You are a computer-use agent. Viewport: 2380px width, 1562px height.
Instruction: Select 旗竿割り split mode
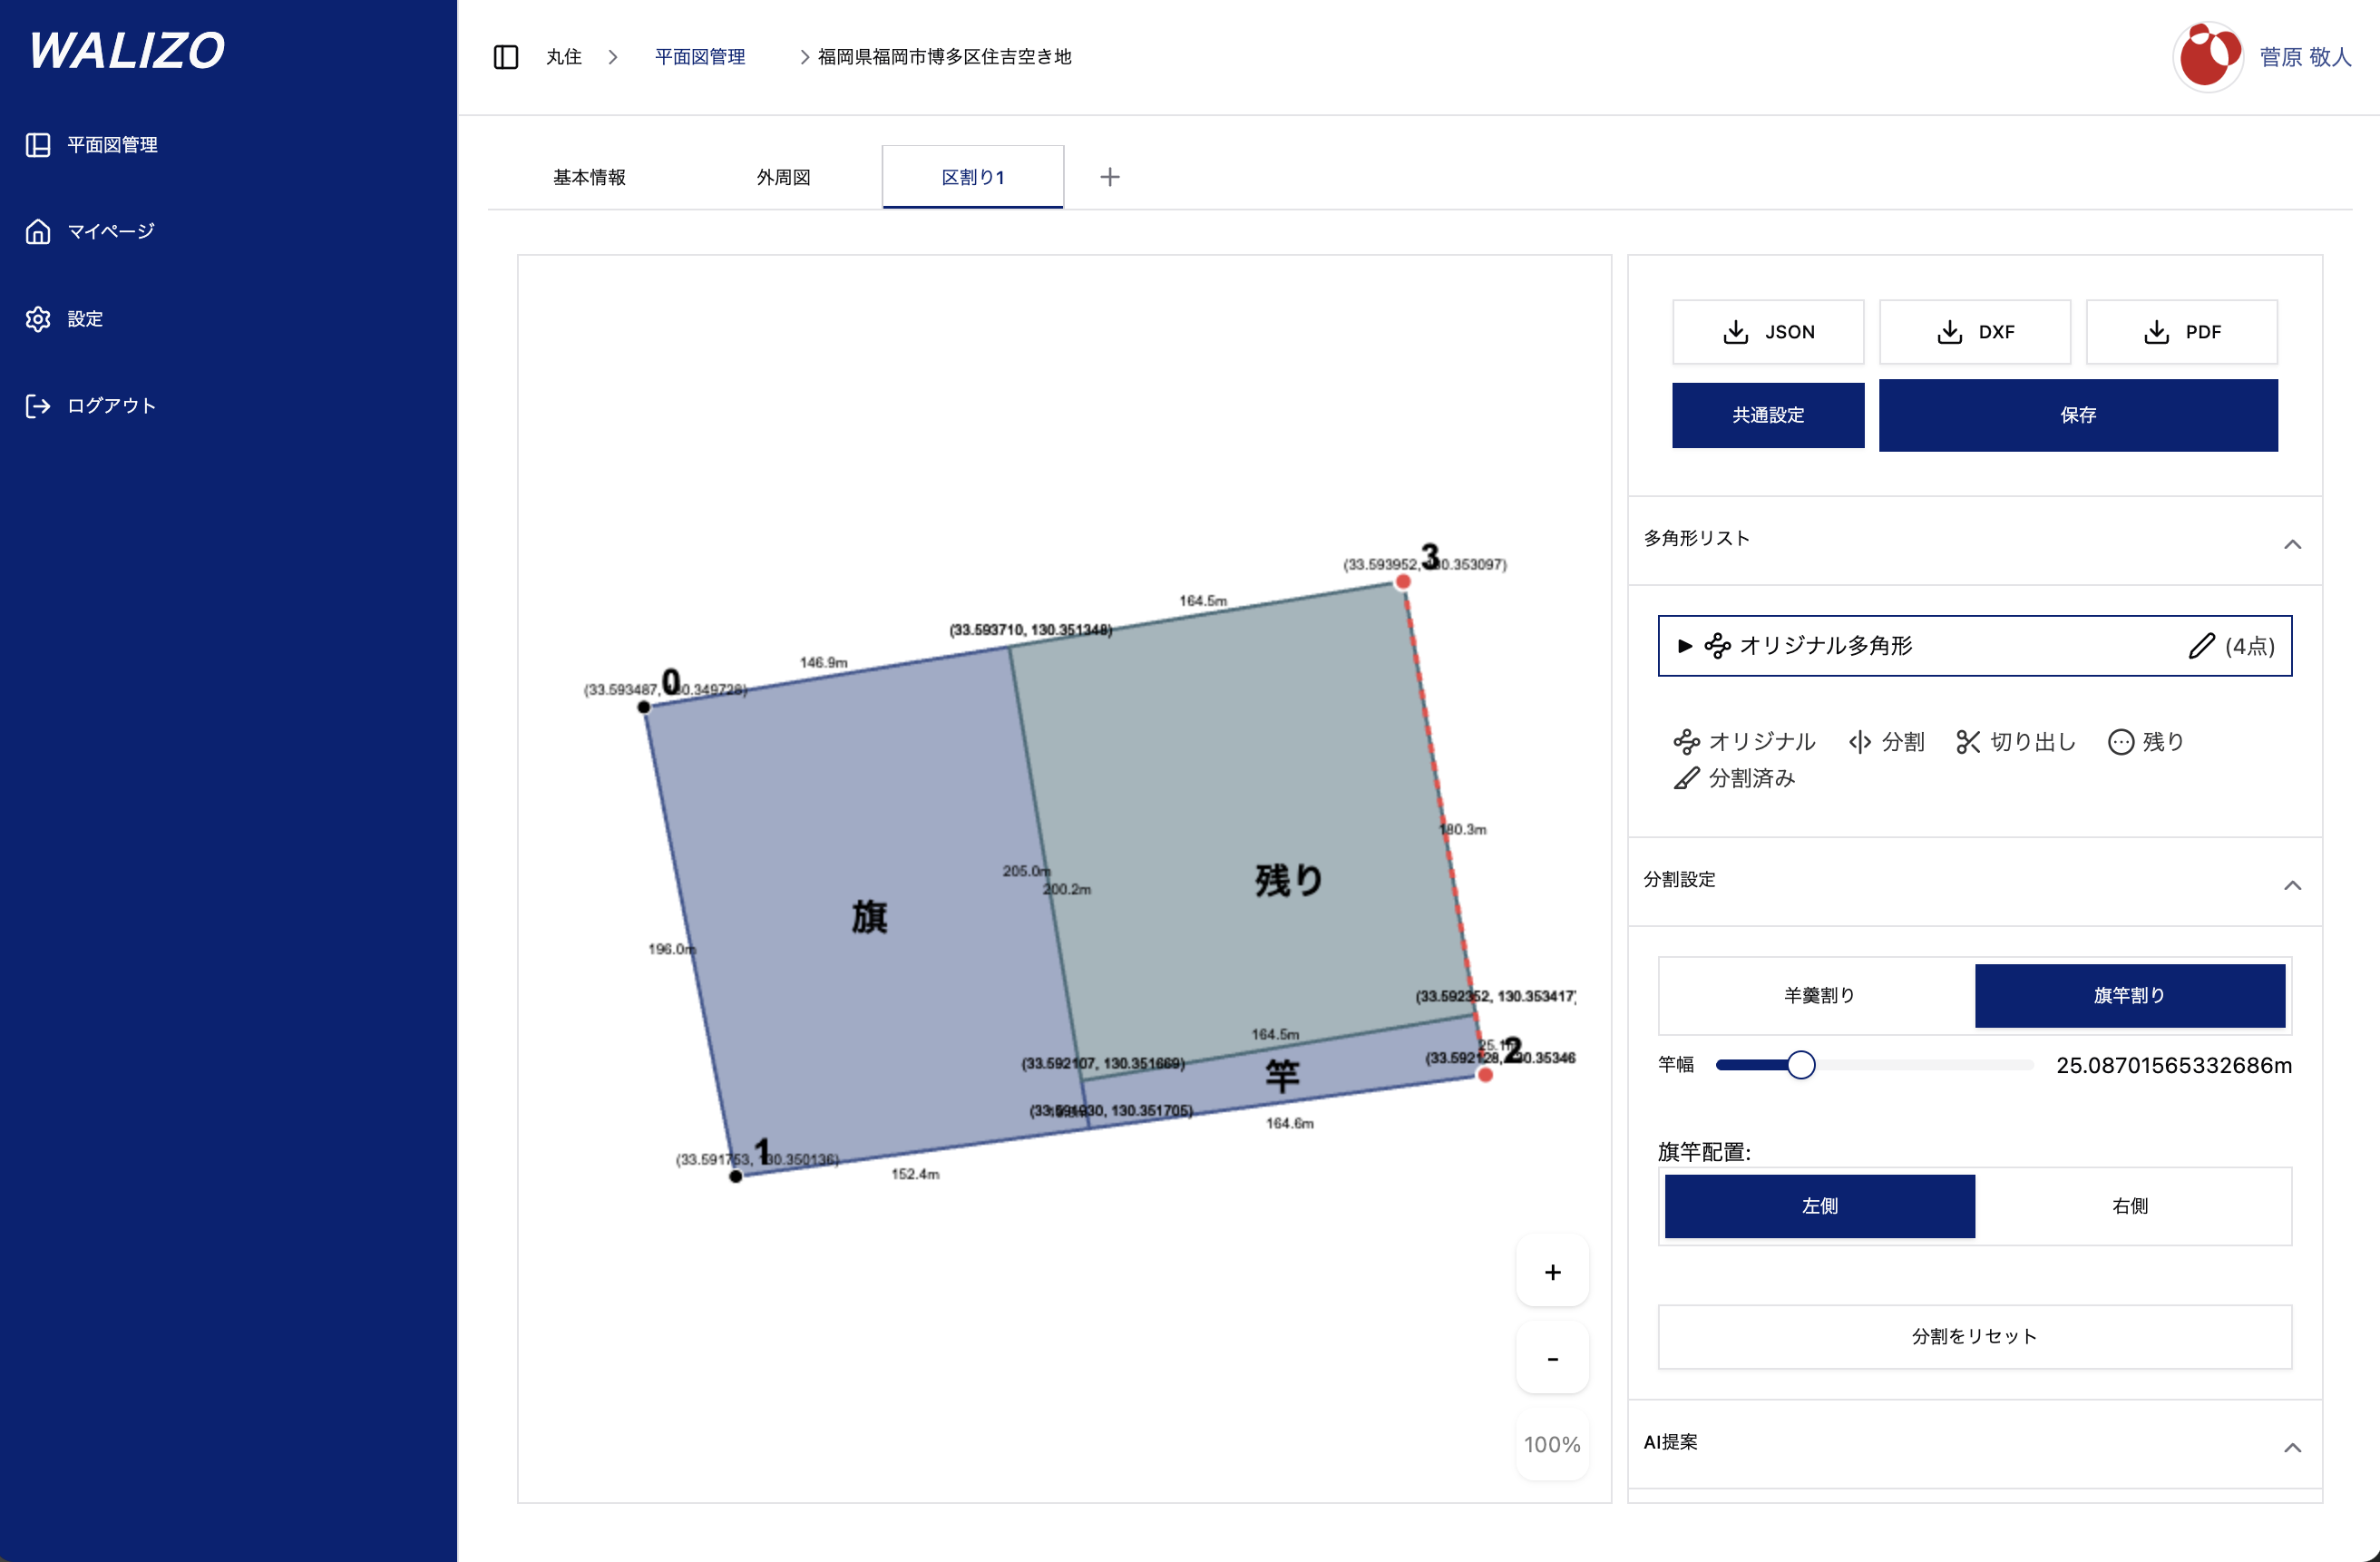click(x=2129, y=995)
